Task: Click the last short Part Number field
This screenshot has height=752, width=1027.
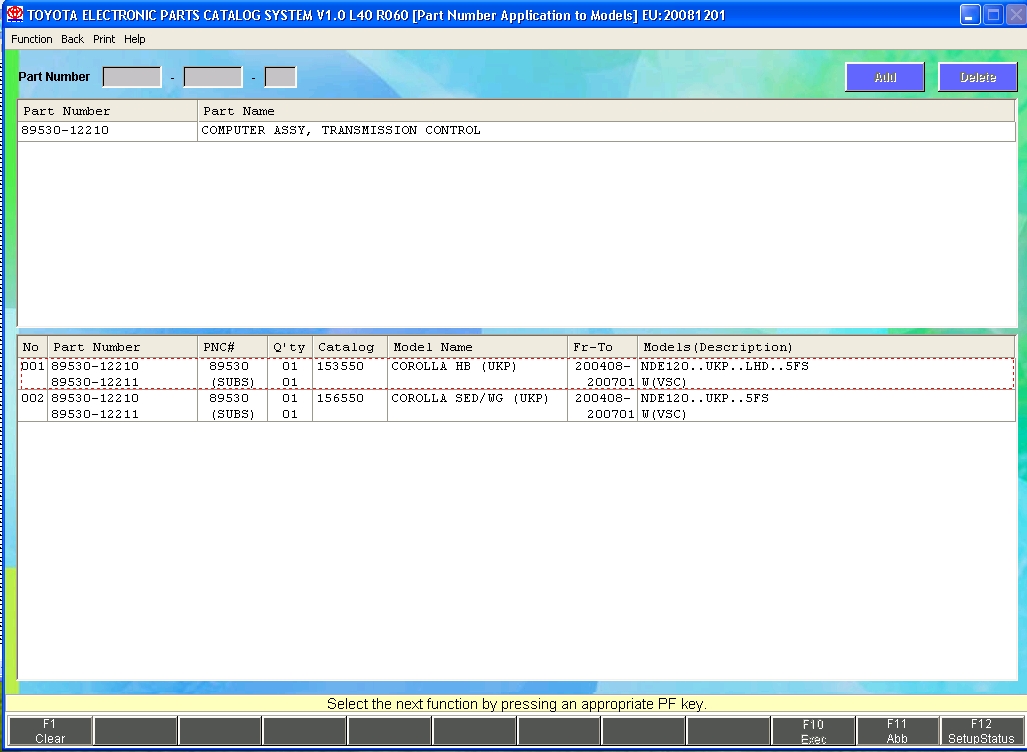Action: [281, 77]
